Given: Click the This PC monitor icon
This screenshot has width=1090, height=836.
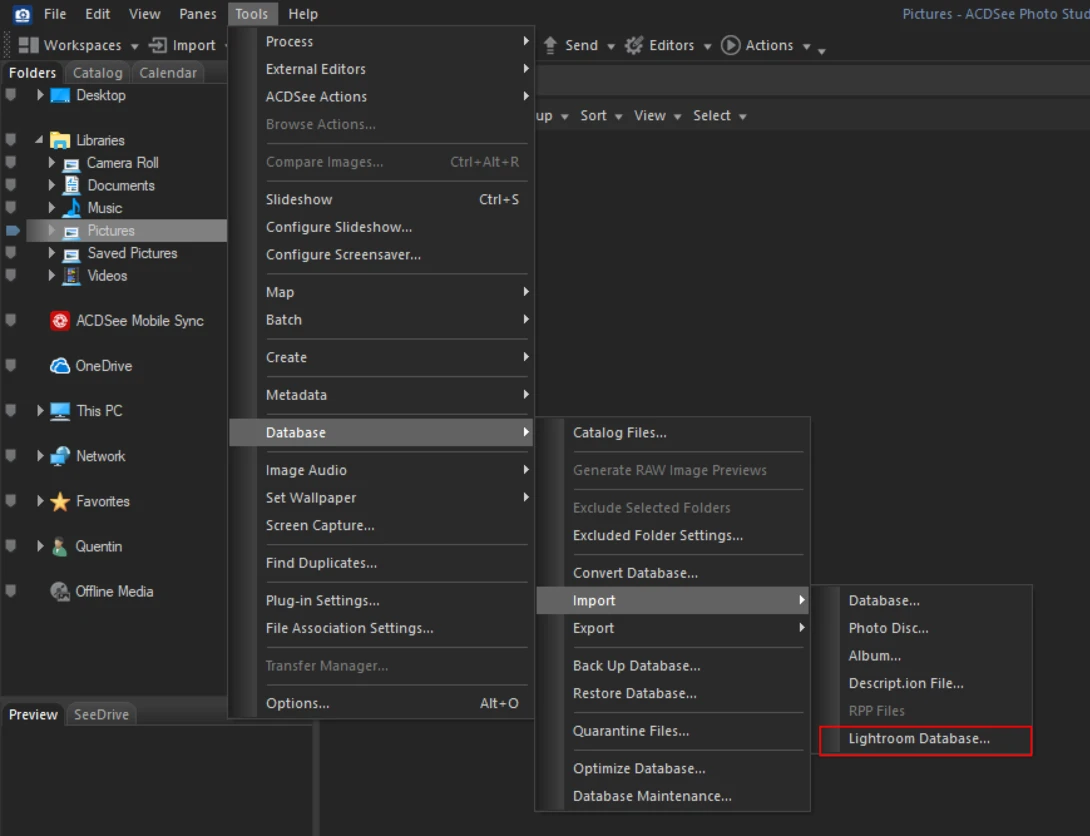Looking at the screenshot, I should tap(60, 411).
